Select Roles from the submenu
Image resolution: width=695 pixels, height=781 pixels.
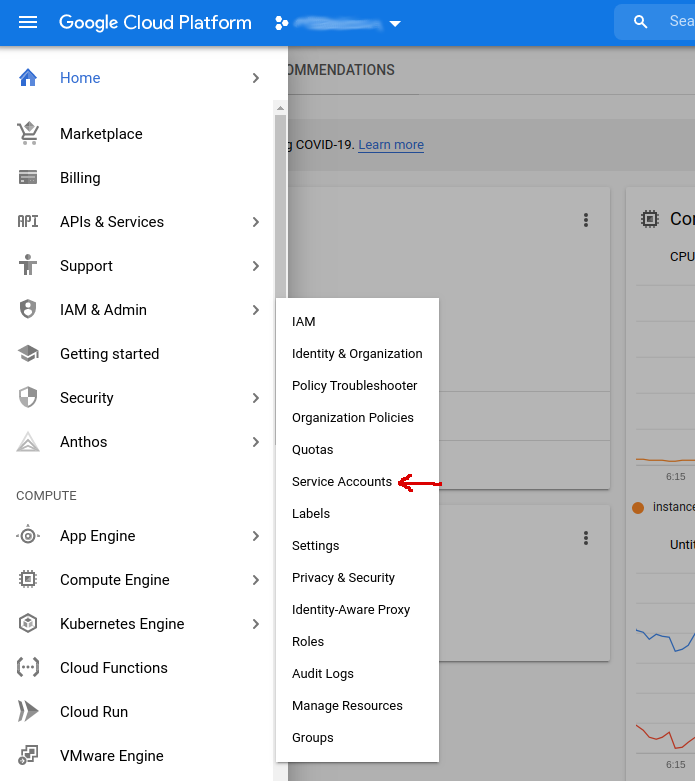357,642
